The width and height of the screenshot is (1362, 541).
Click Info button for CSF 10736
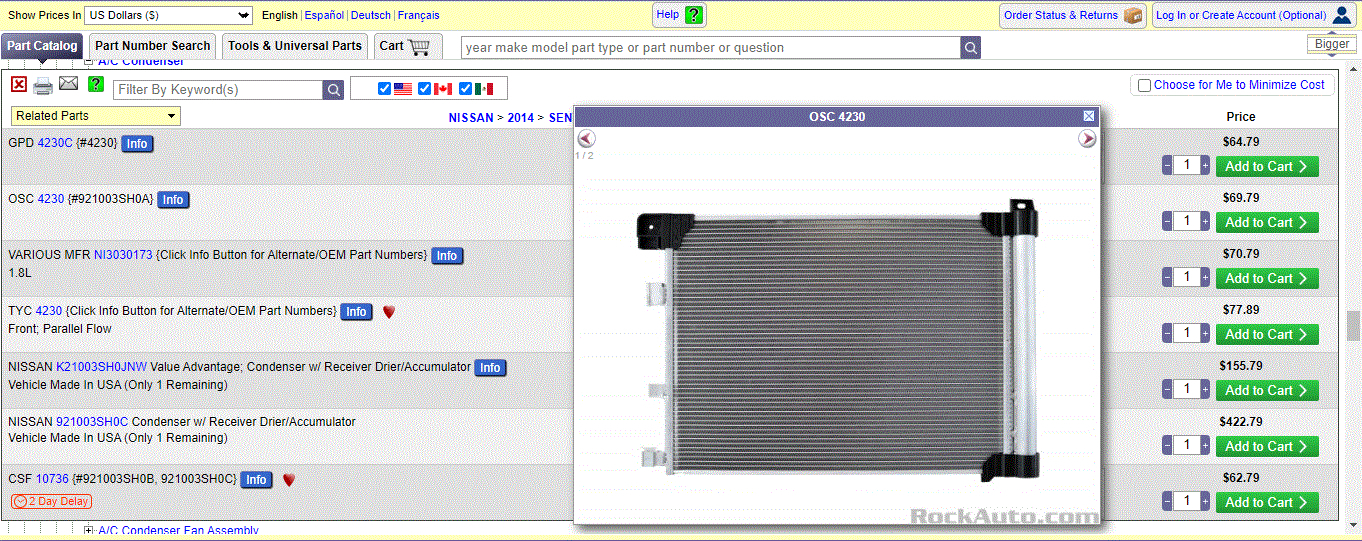256,480
